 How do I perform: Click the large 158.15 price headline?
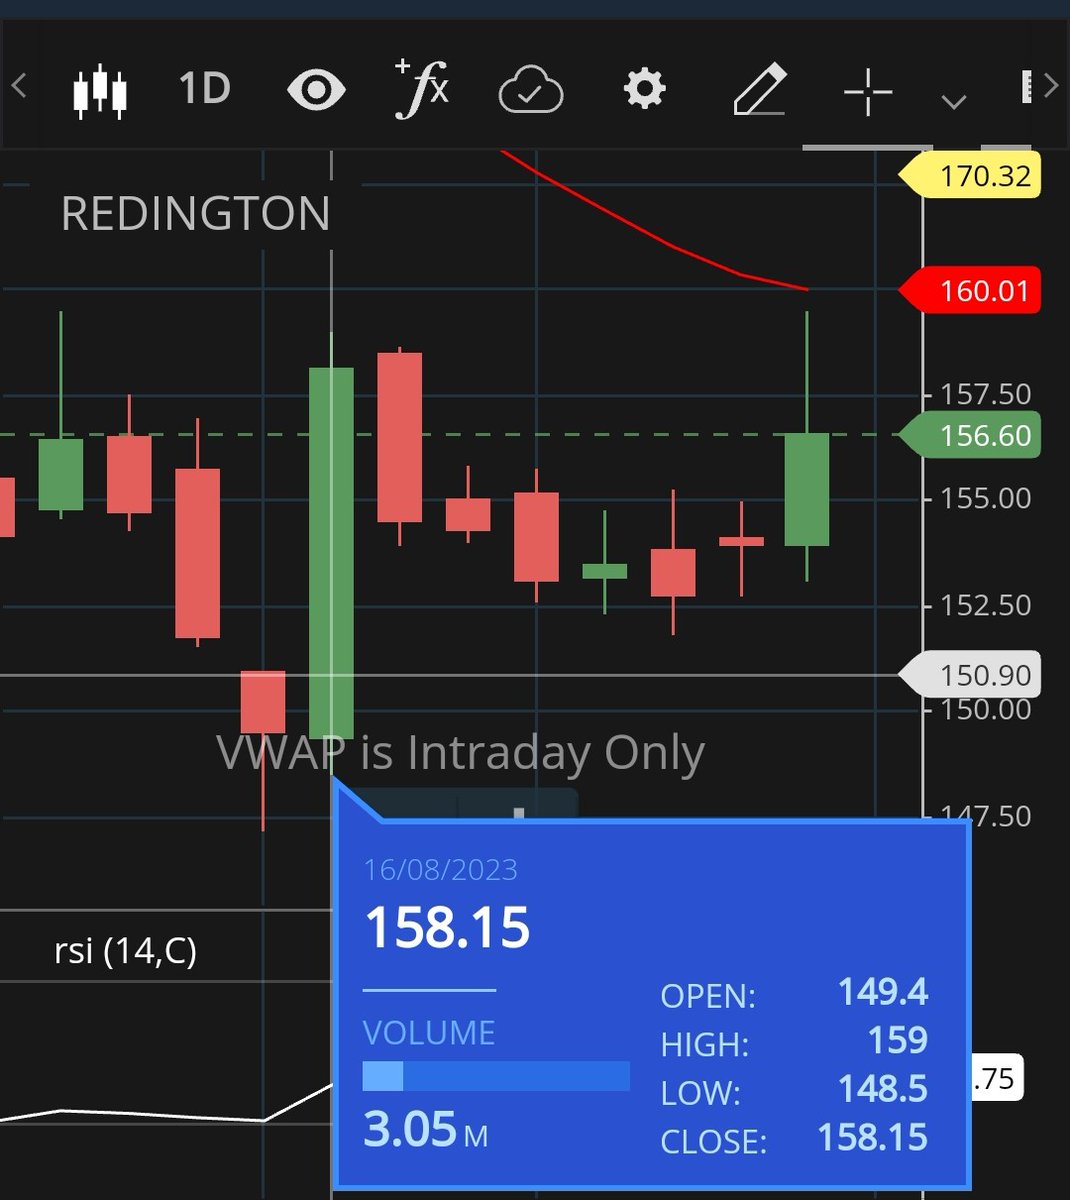click(447, 927)
